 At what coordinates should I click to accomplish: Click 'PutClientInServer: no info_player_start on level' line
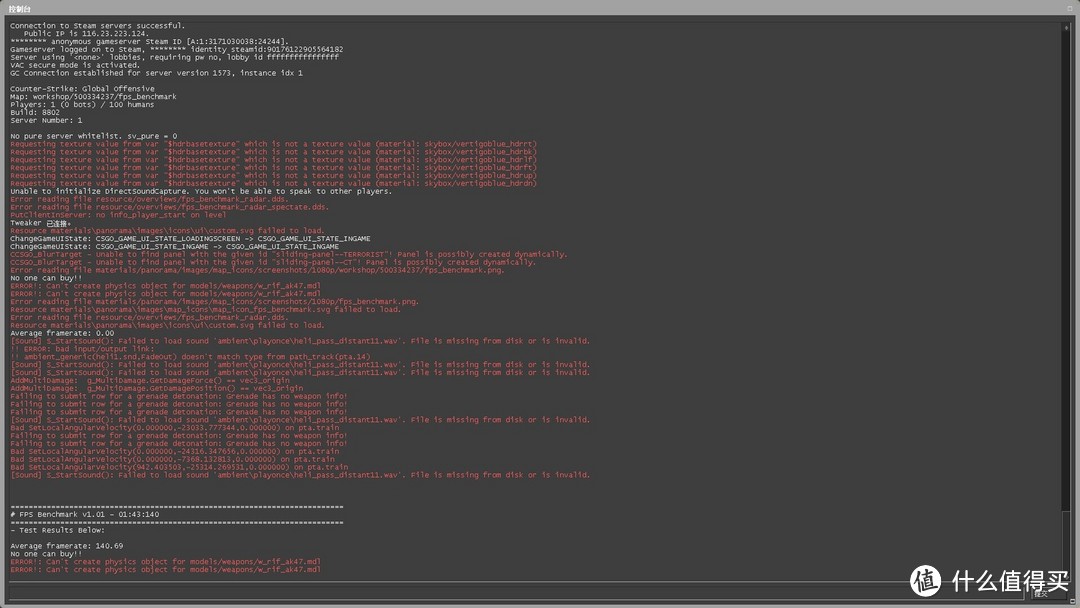118,215
